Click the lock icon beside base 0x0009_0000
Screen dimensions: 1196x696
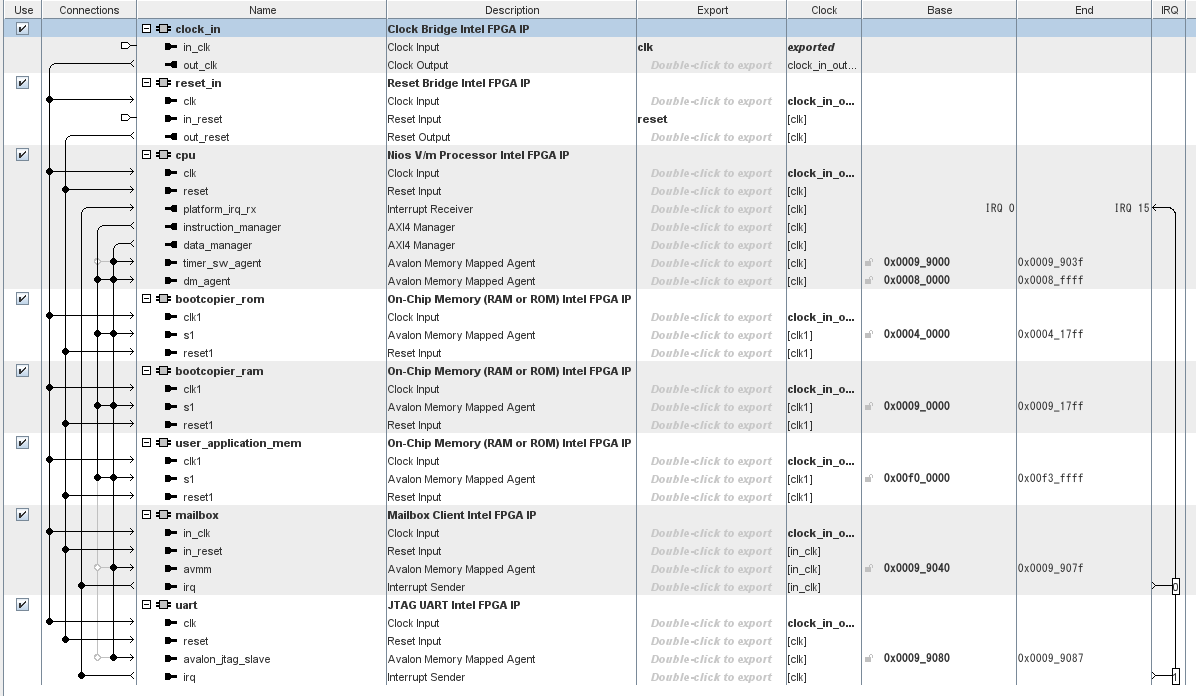(869, 407)
